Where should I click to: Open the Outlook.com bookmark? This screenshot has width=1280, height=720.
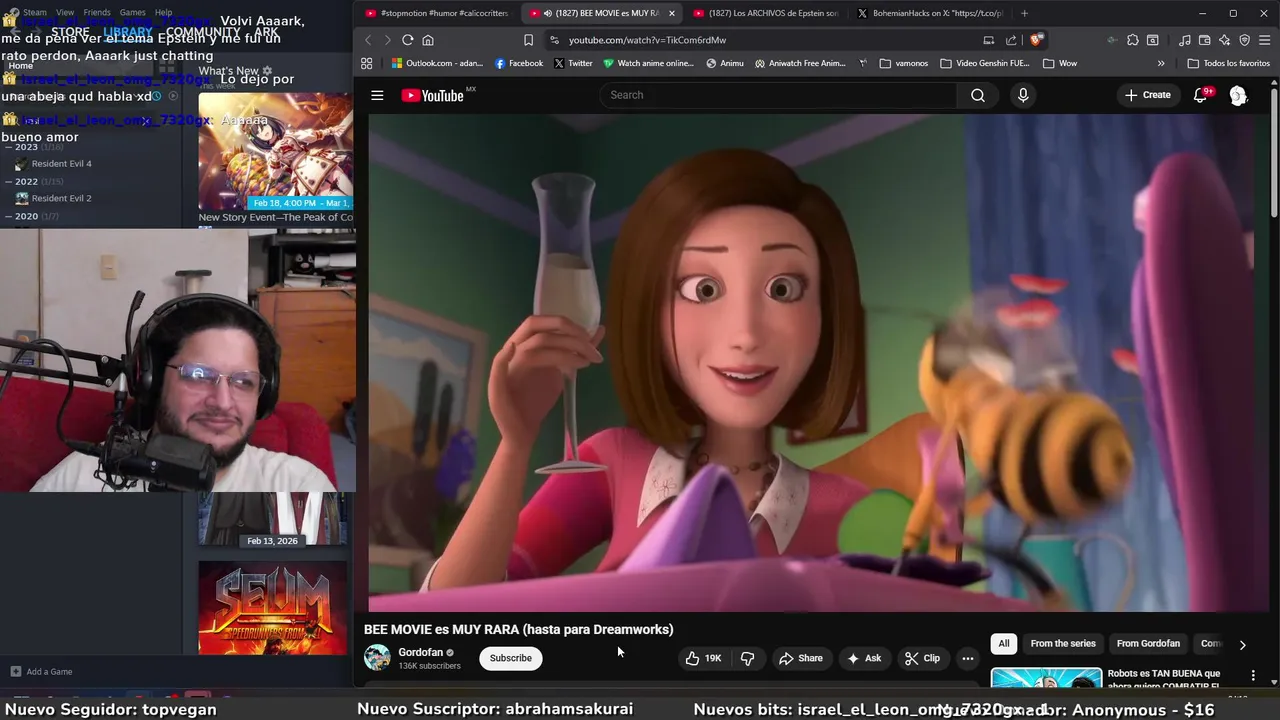(437, 63)
